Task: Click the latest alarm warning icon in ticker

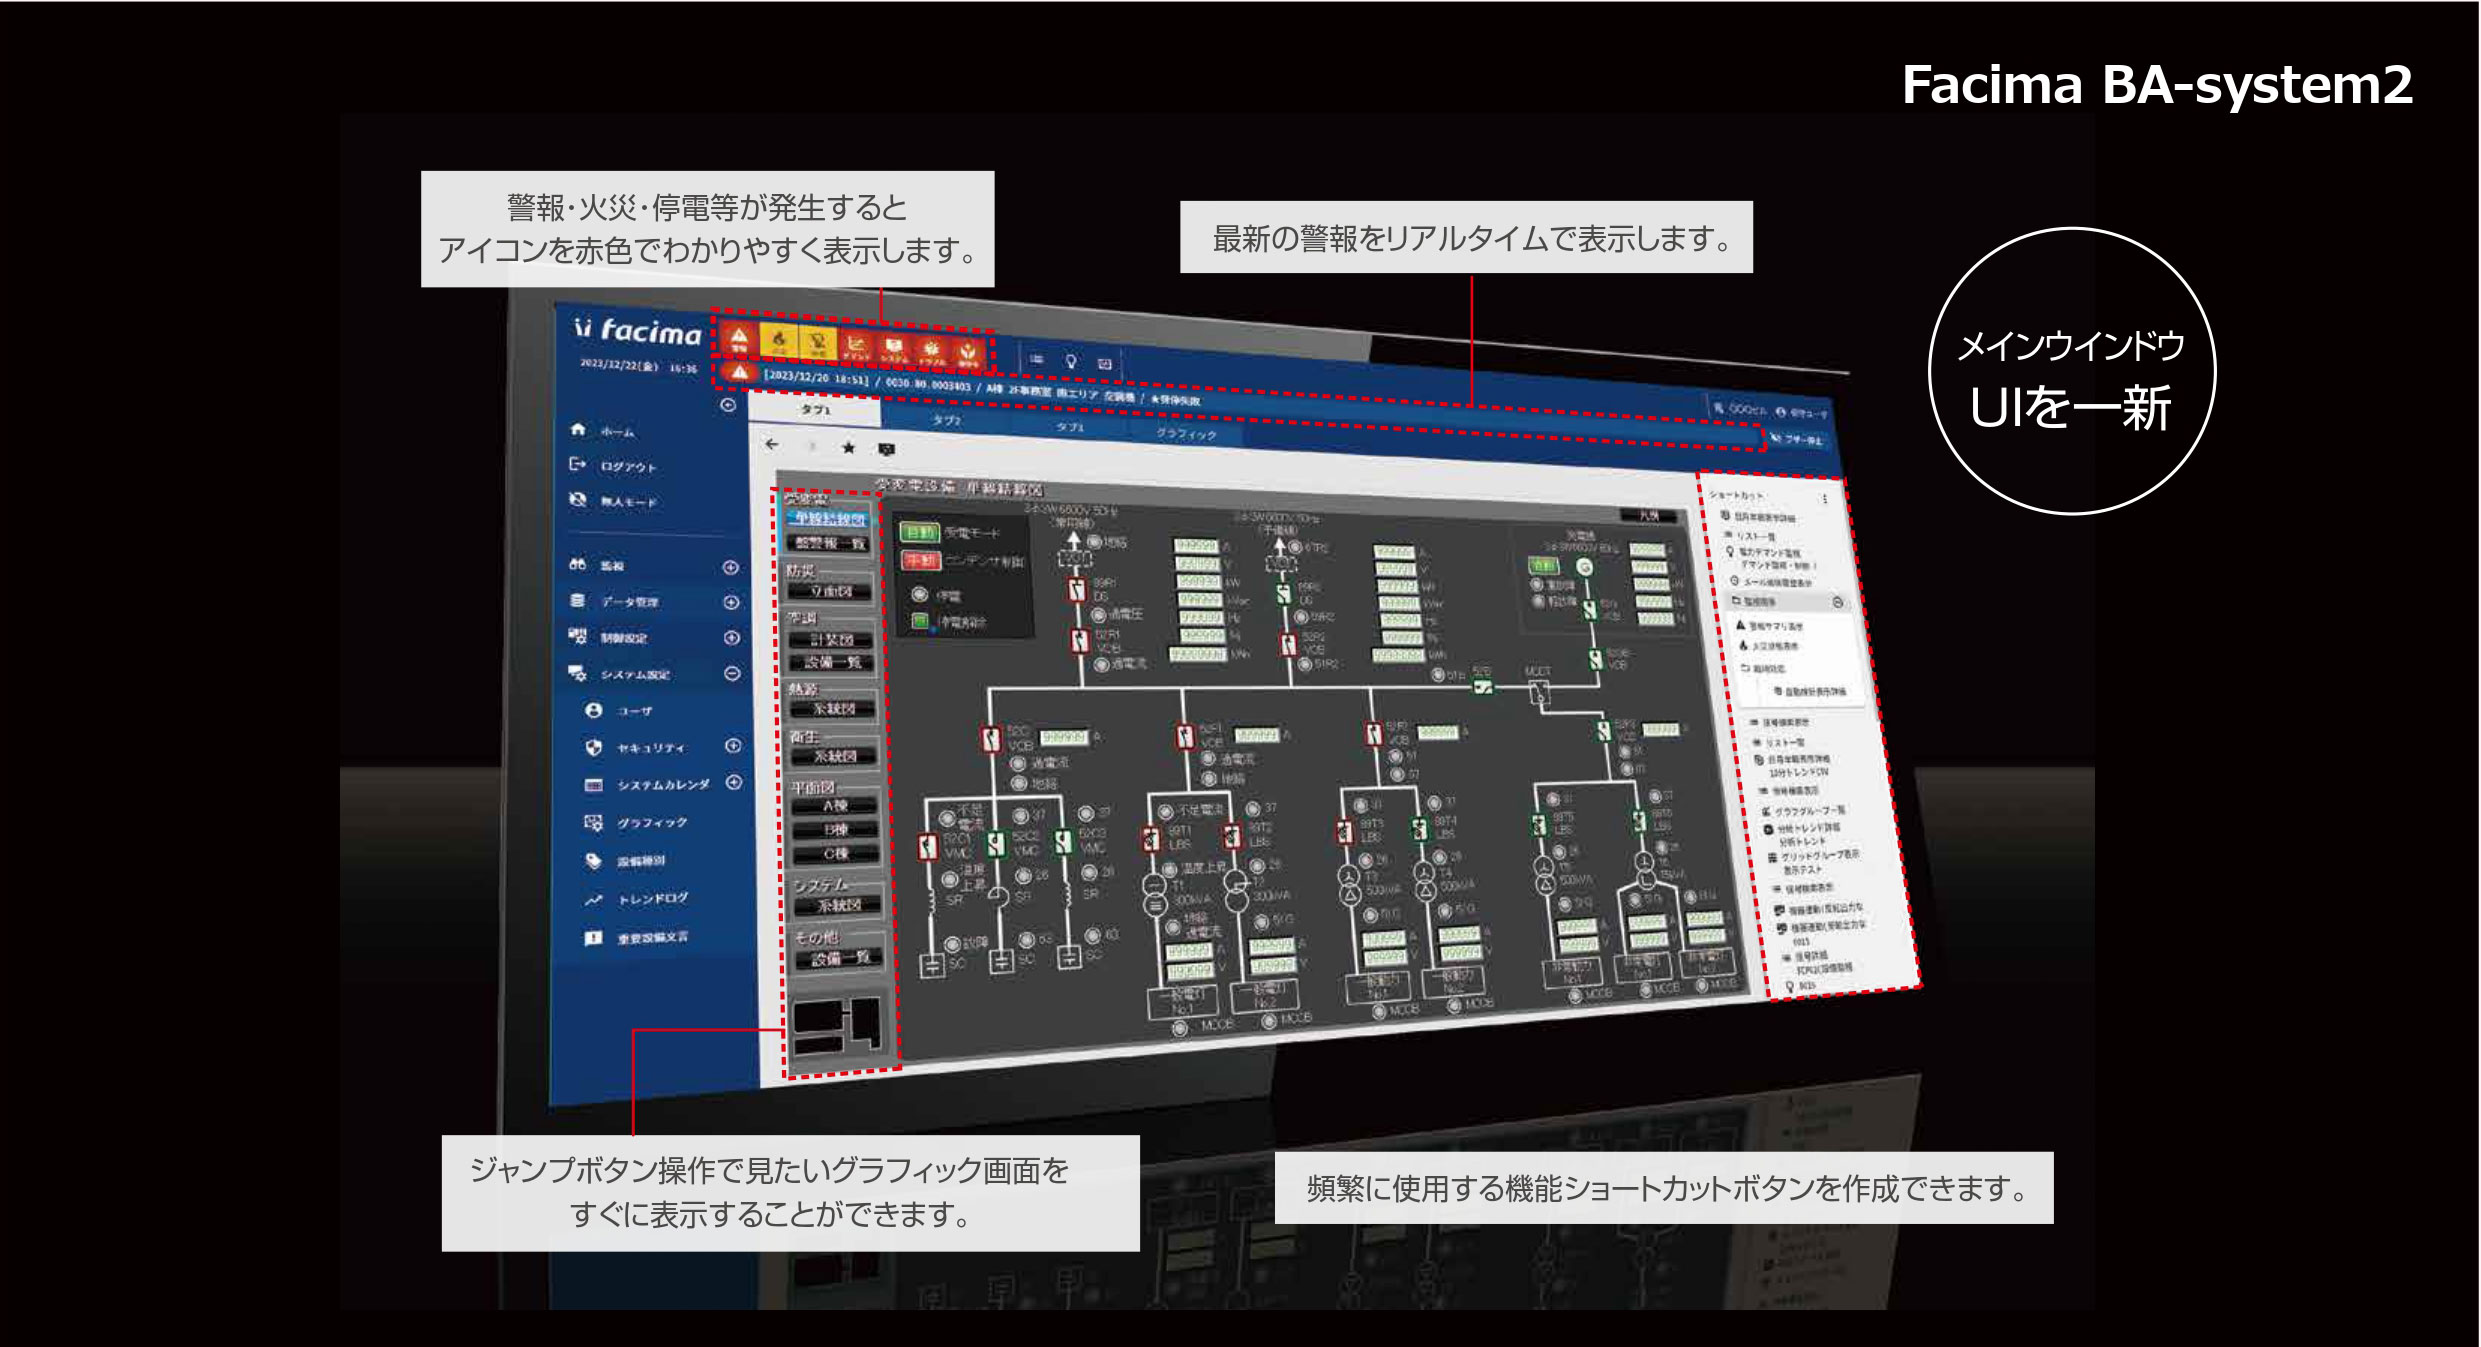Action: pyautogui.click(x=738, y=372)
